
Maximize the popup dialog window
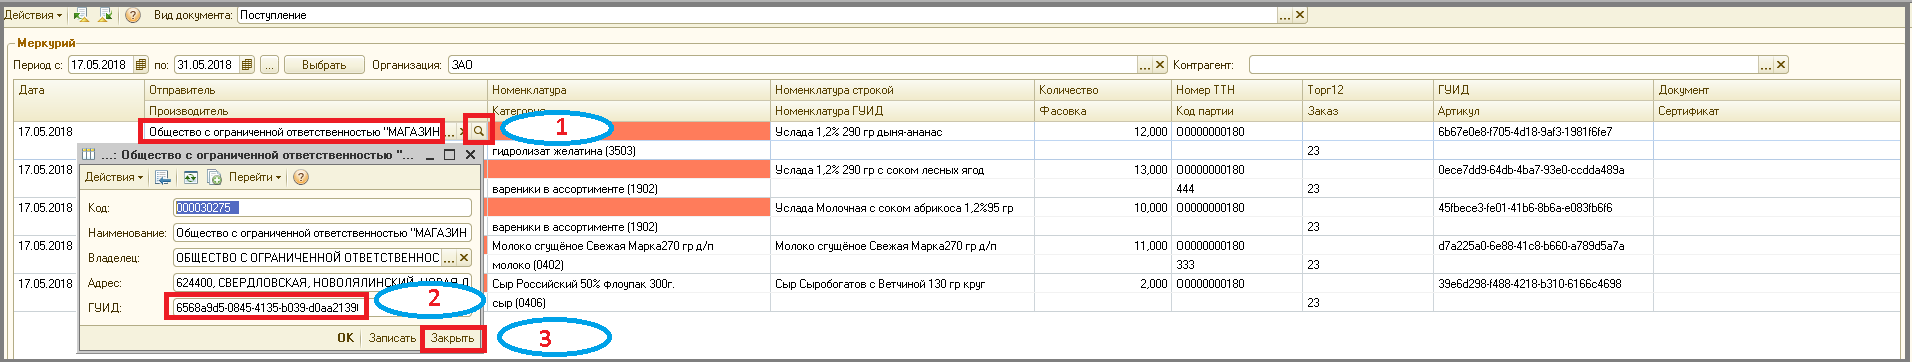pos(450,155)
